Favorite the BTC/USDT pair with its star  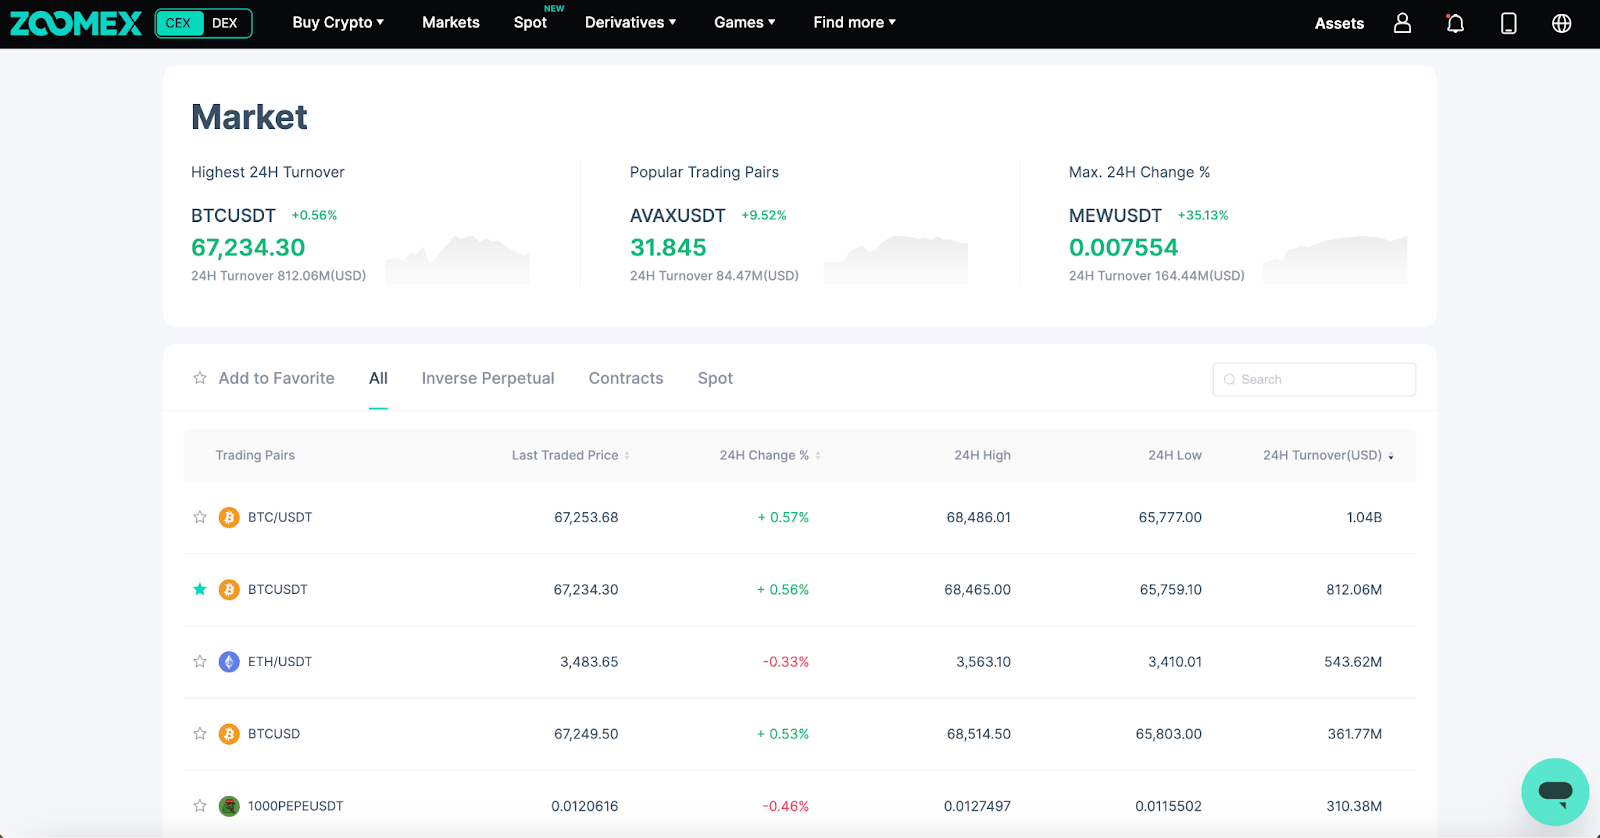[200, 517]
